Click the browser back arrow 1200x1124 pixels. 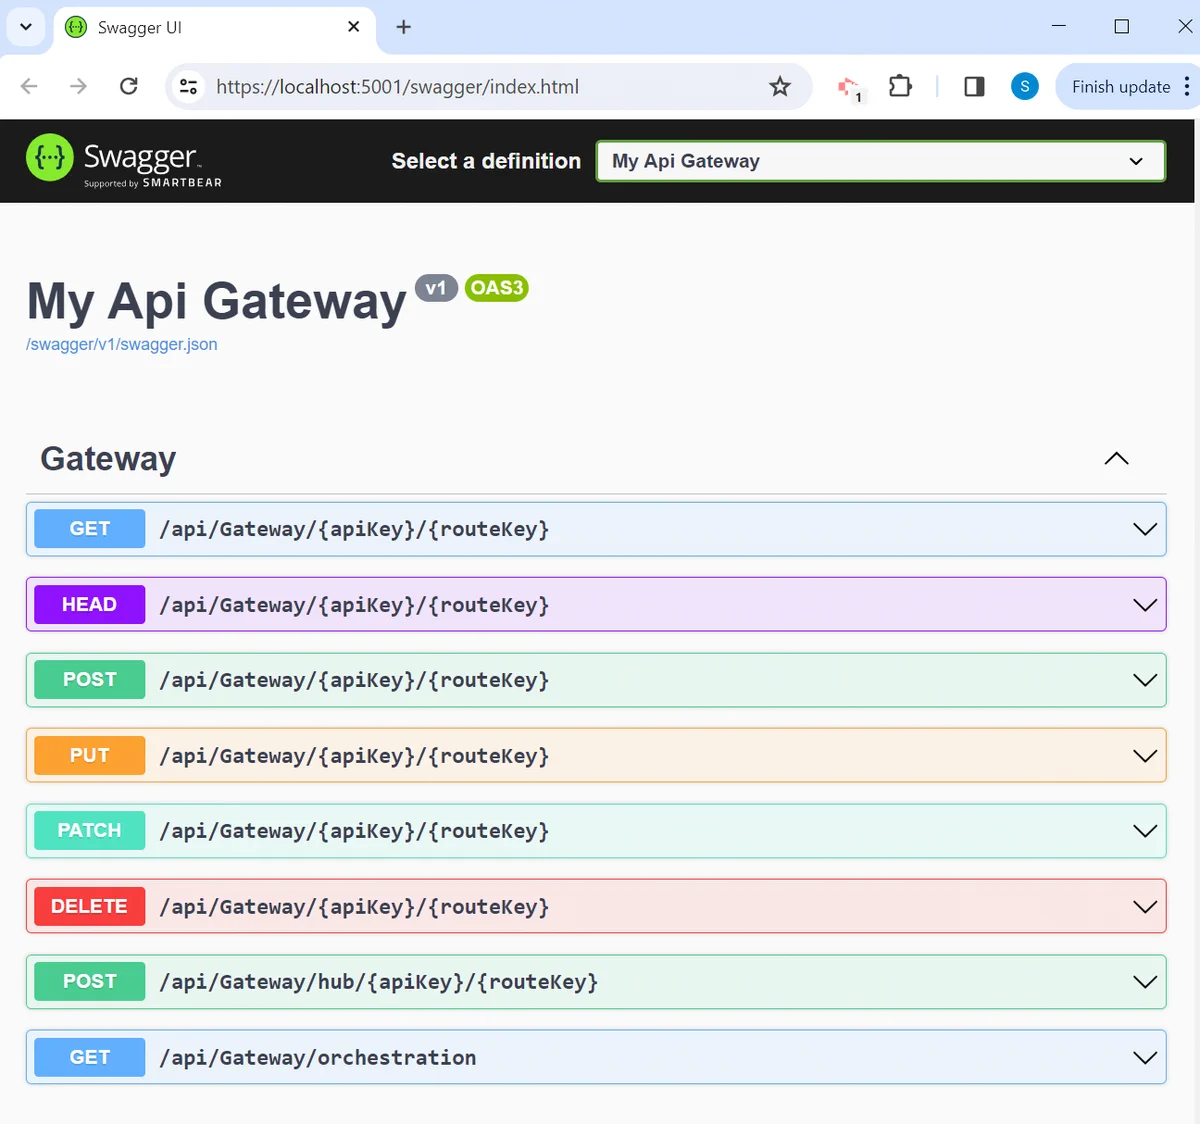[x=29, y=86]
